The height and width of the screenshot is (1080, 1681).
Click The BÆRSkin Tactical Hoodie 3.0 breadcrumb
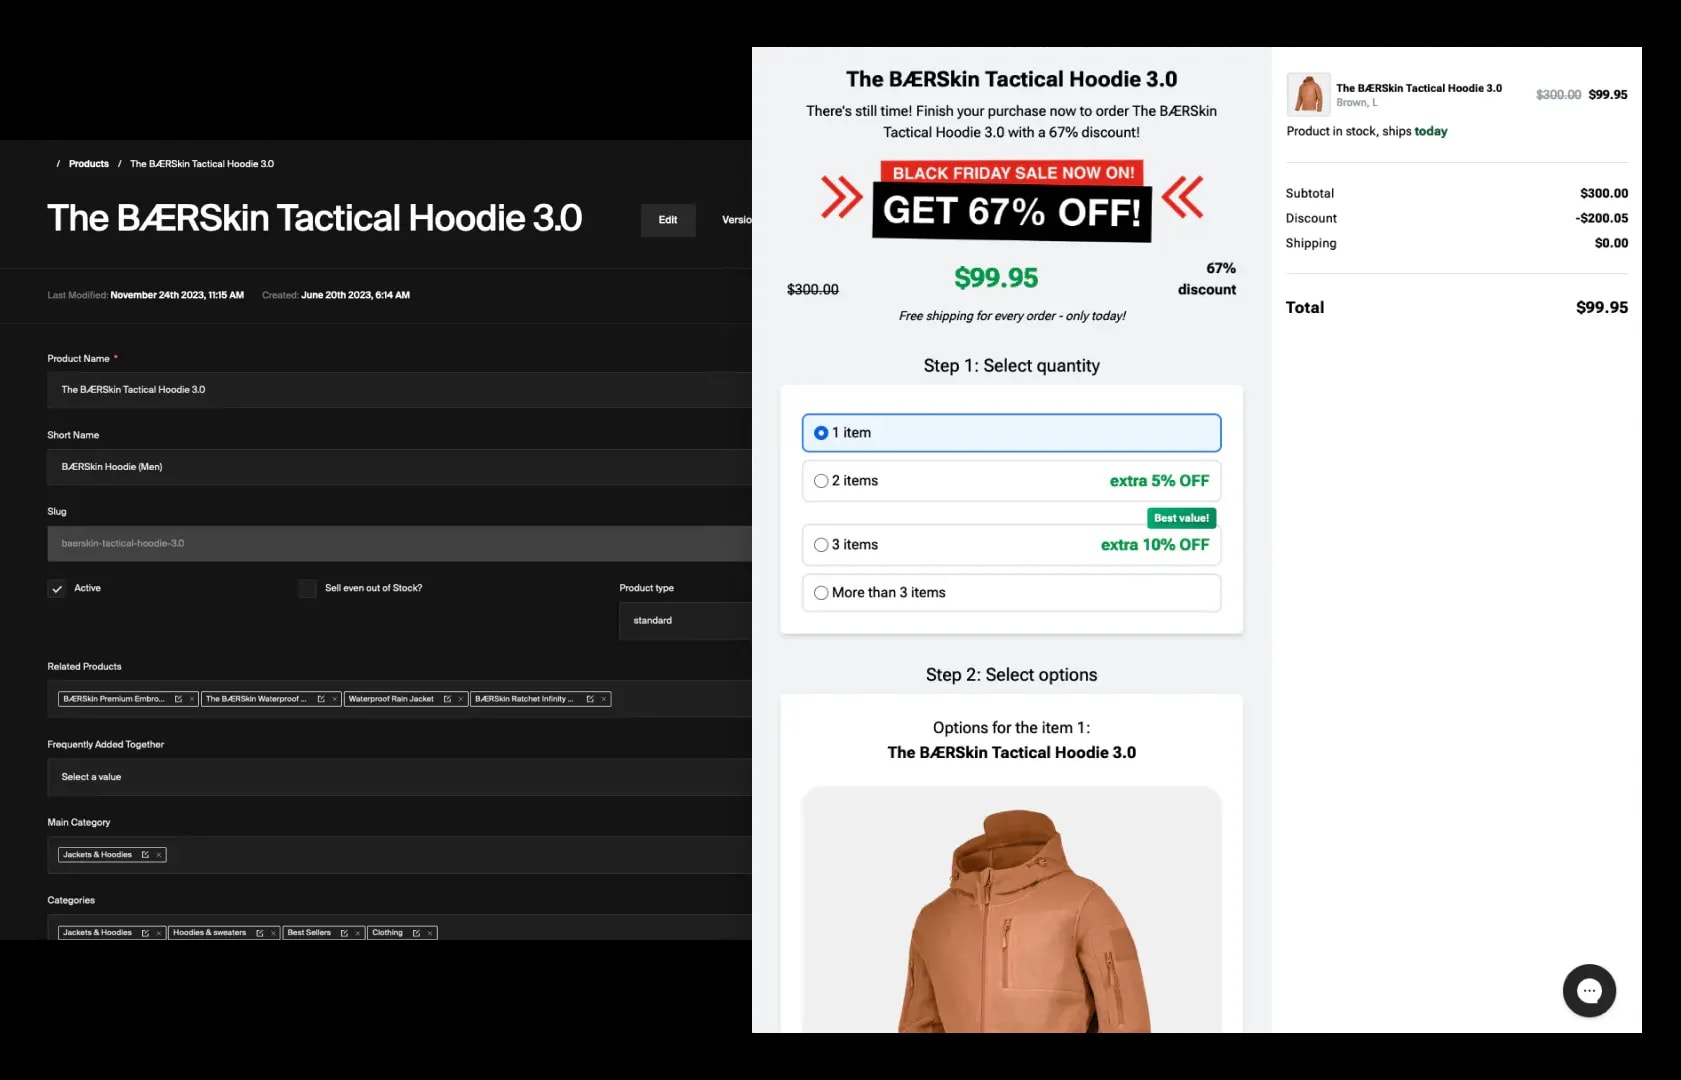(202, 164)
